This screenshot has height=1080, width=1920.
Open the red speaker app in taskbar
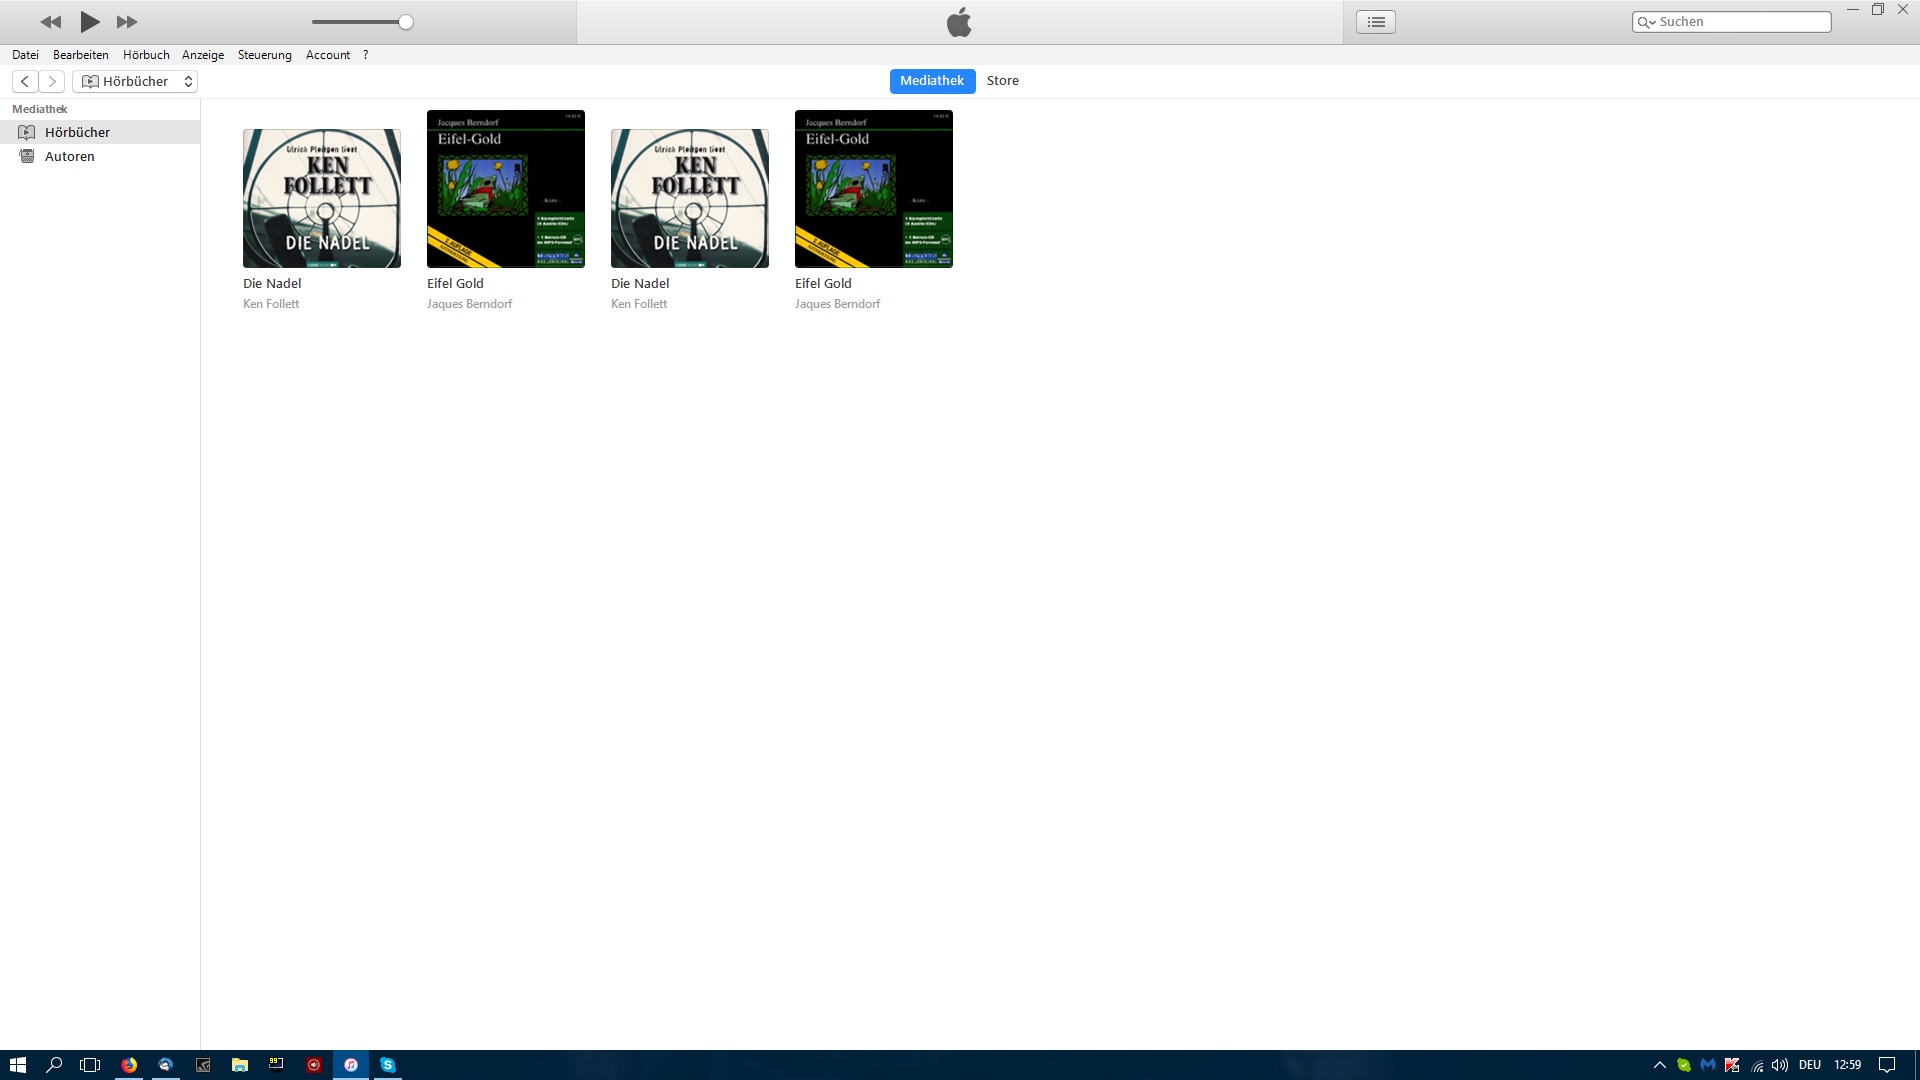(x=314, y=1065)
